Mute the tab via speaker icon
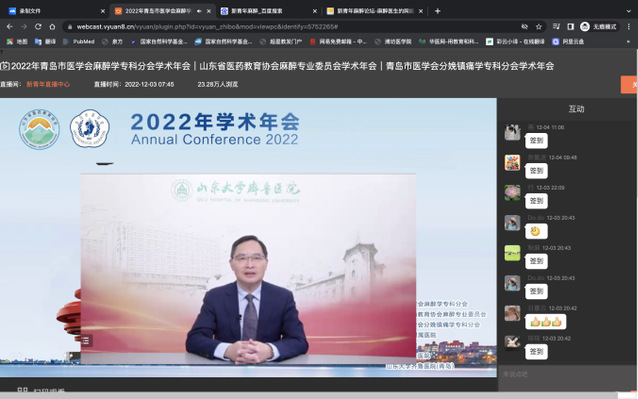Image resolution: width=638 pixels, height=399 pixels. click(x=199, y=11)
